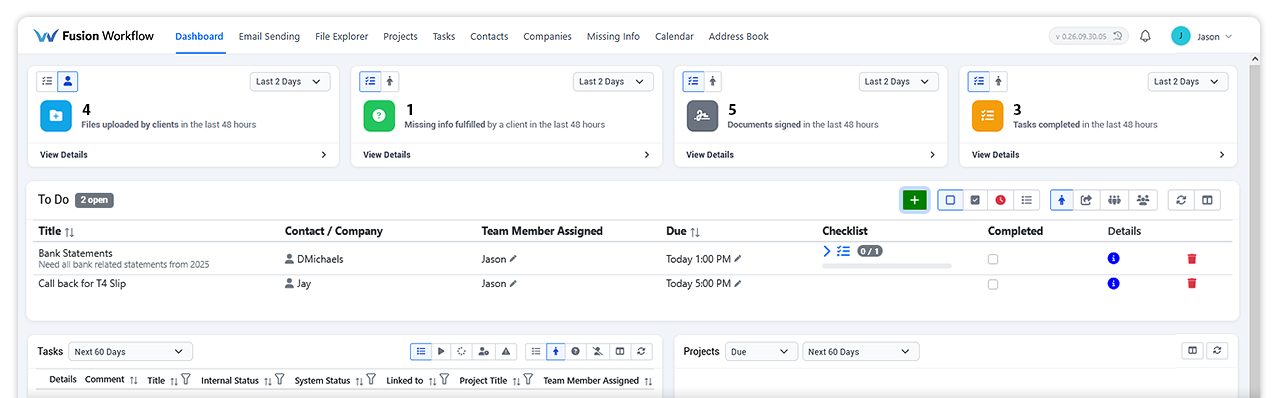Click the Tasks panel question mark filter

(x=576, y=352)
